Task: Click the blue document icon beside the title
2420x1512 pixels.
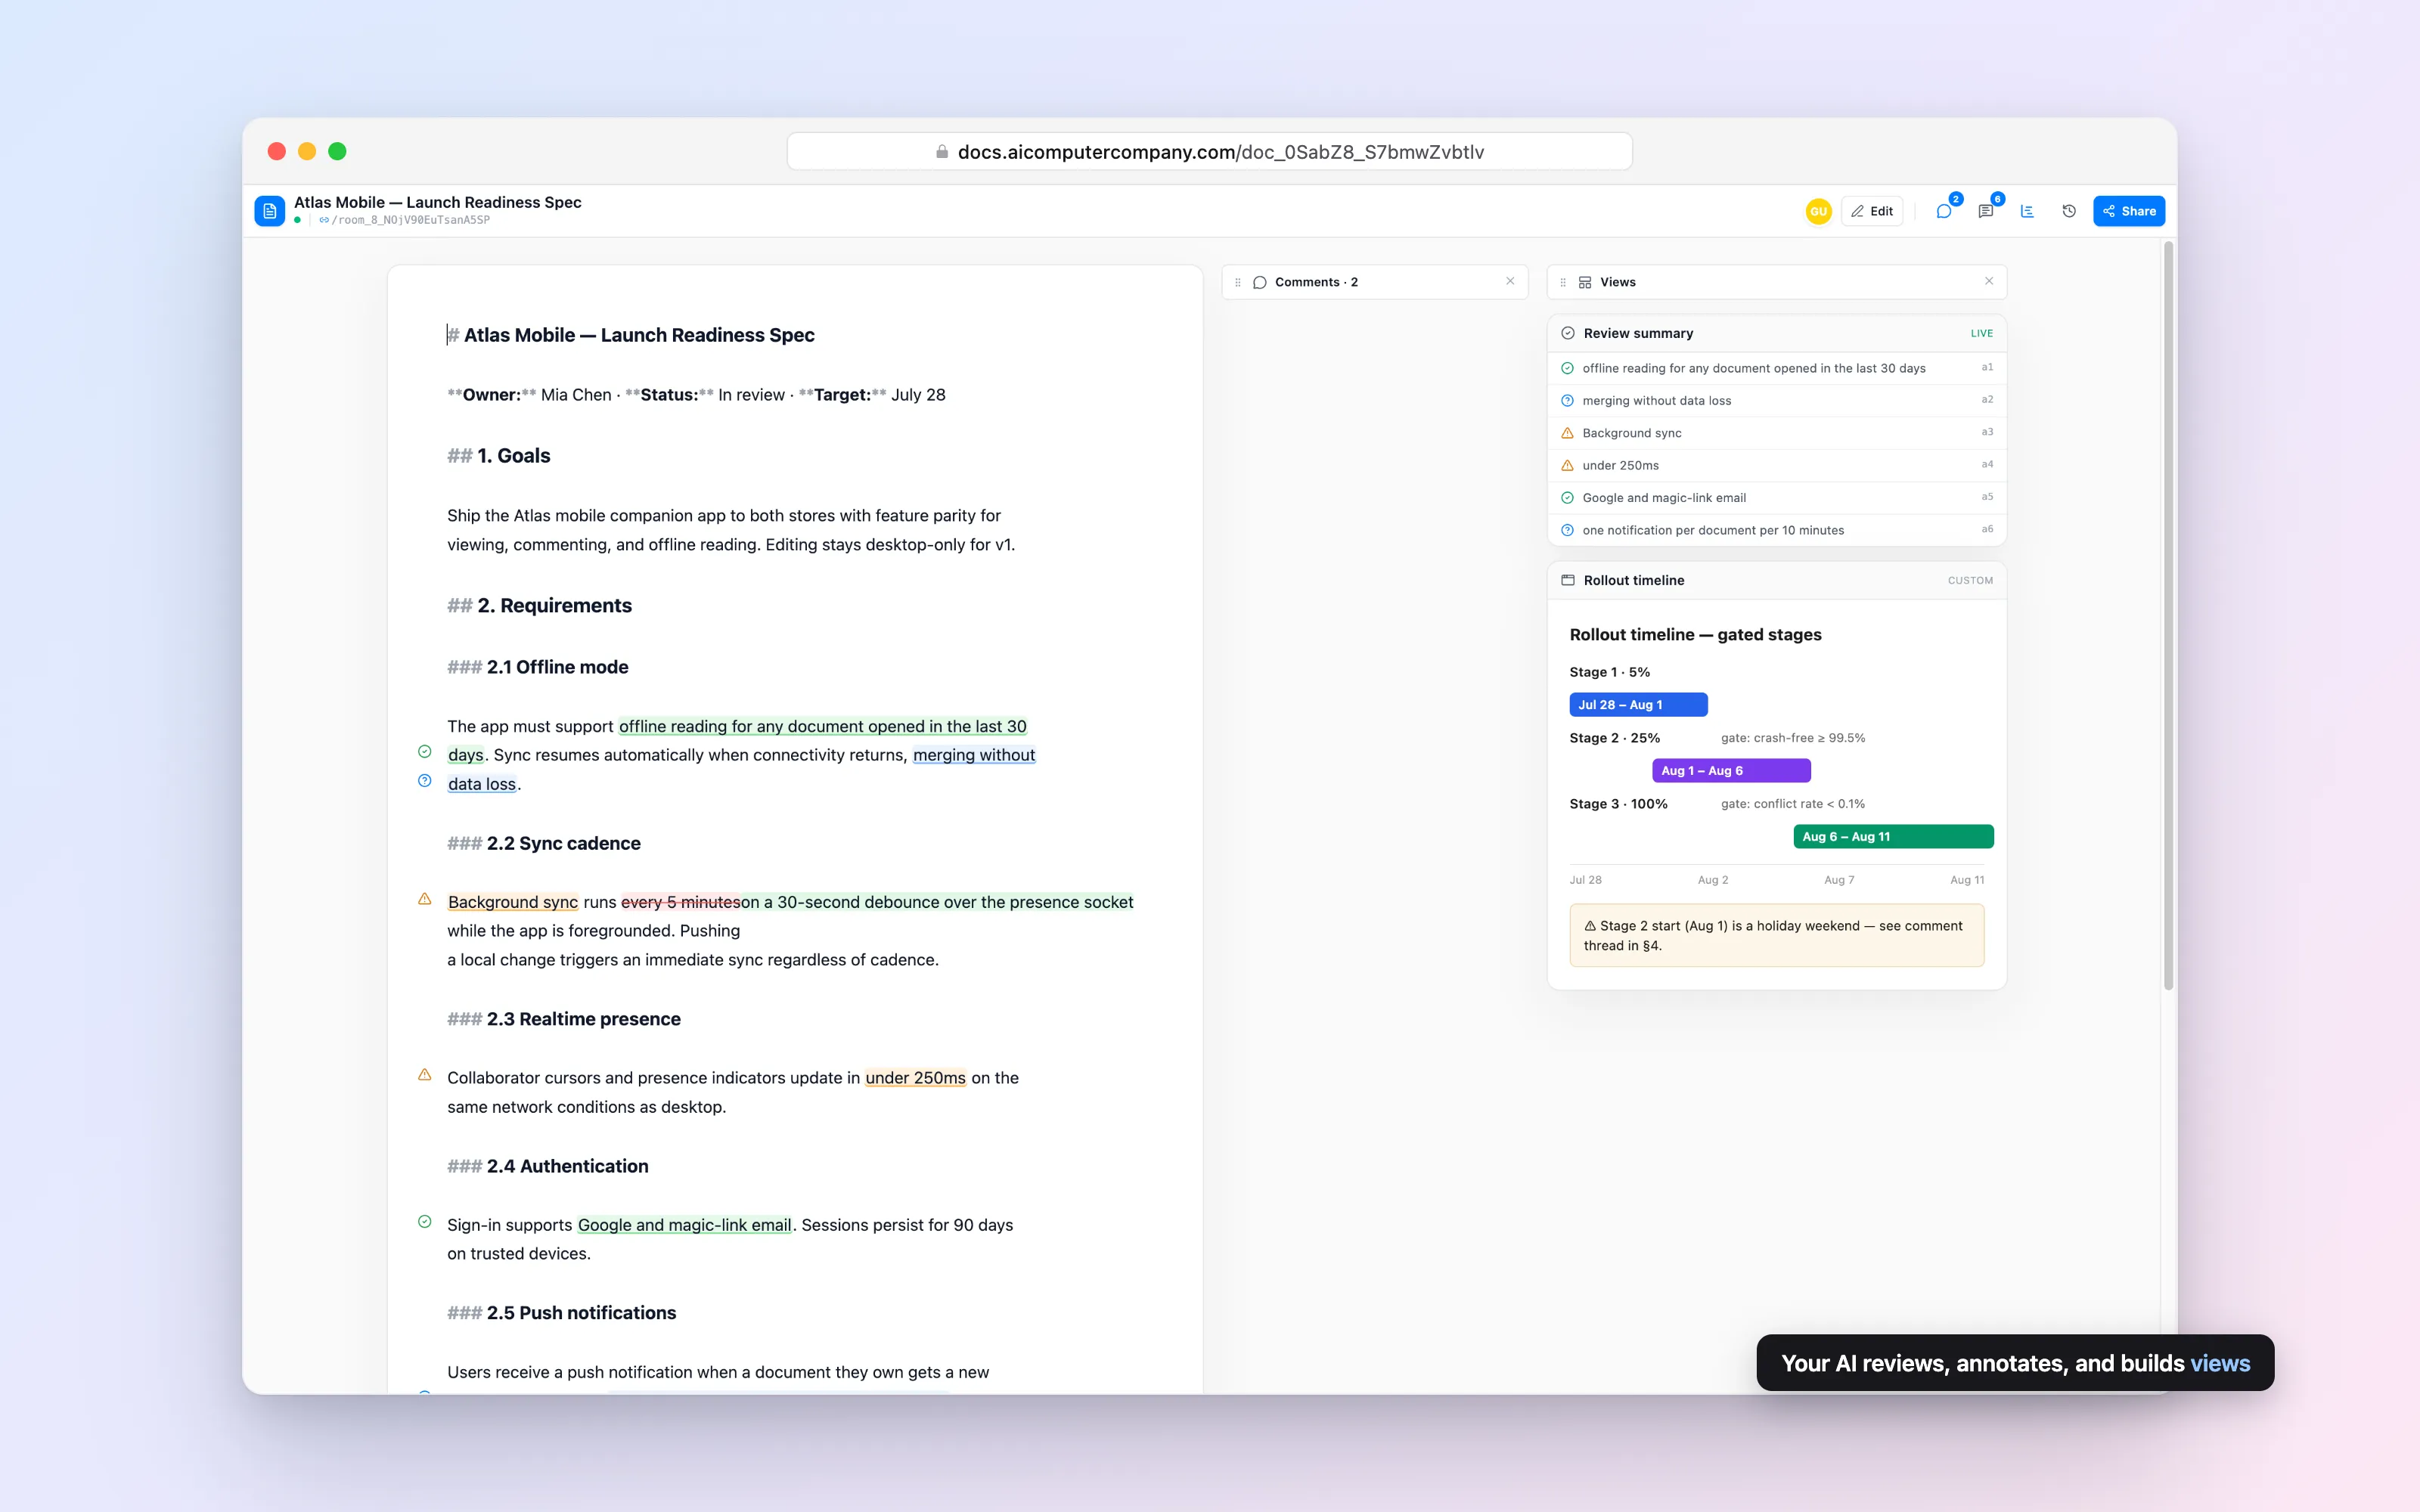Action: (270, 211)
